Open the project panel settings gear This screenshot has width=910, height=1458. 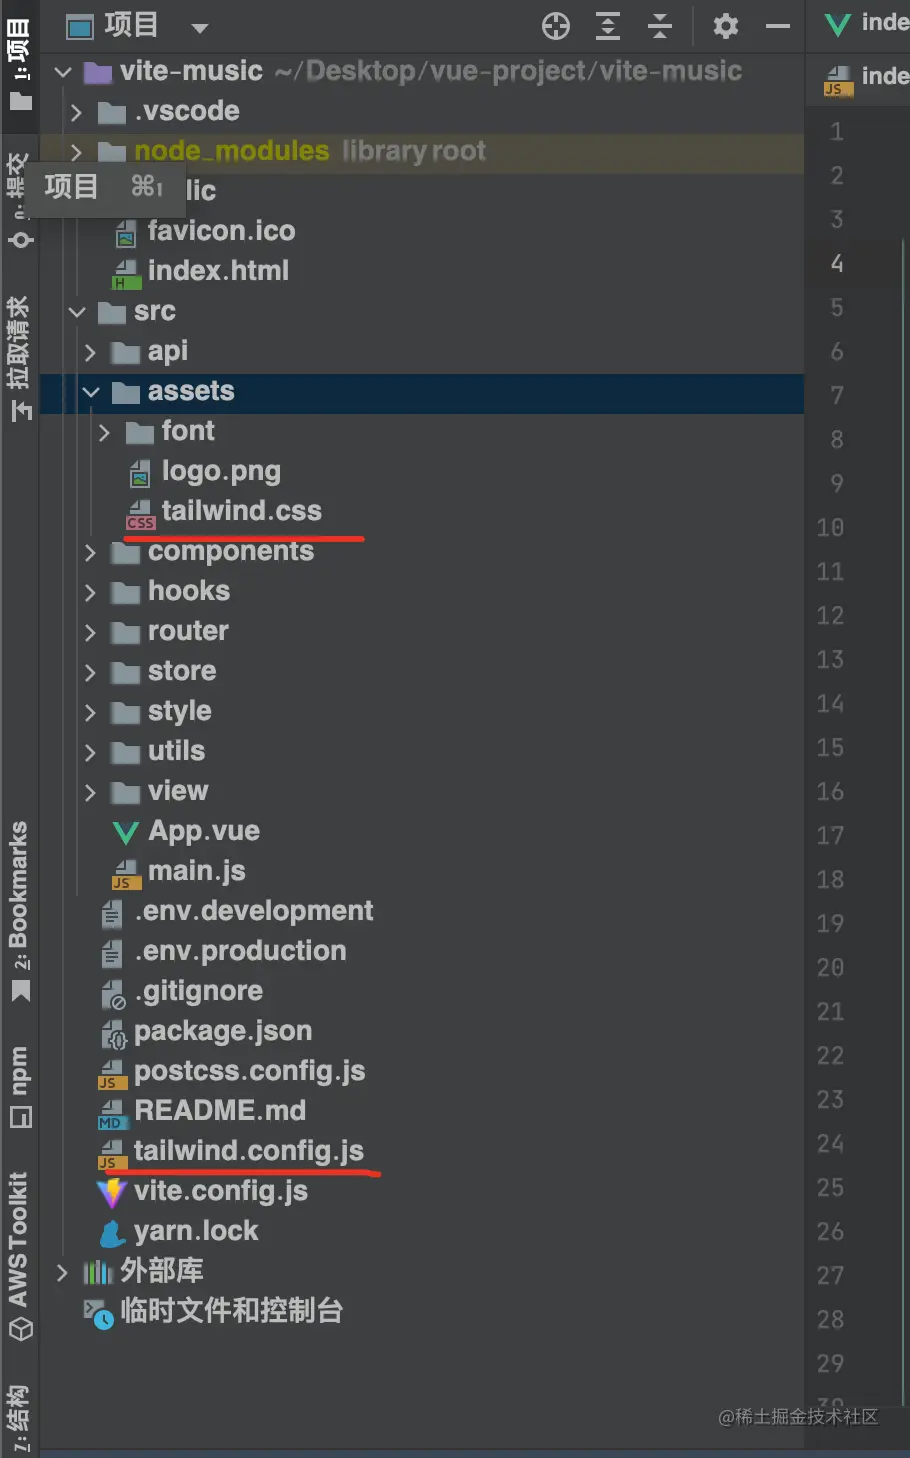tap(725, 26)
